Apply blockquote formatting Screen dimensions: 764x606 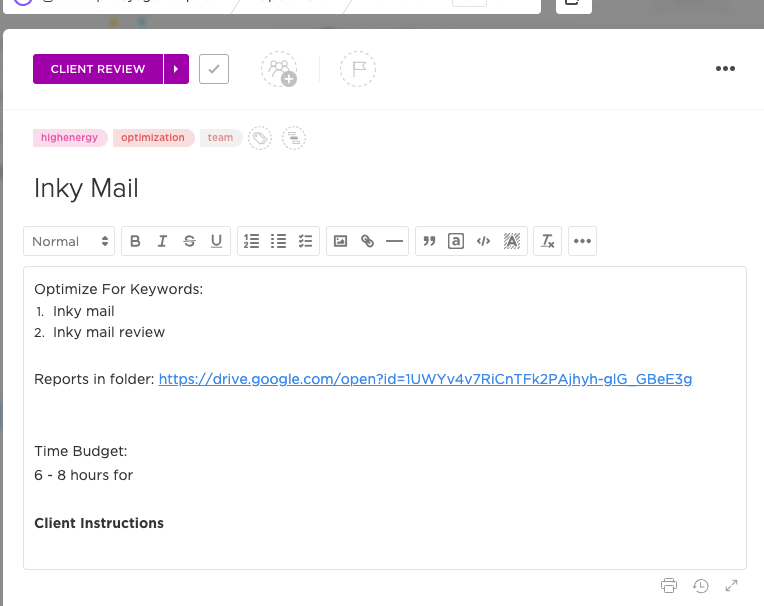pyautogui.click(x=429, y=241)
